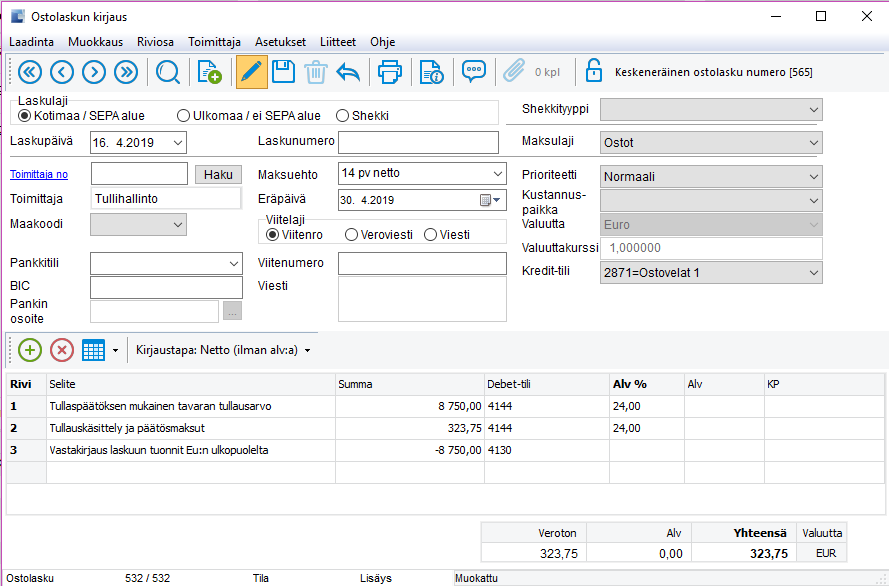This screenshot has height=586, width=889.
Task: Click the undo arrow icon
Action: (x=347, y=72)
